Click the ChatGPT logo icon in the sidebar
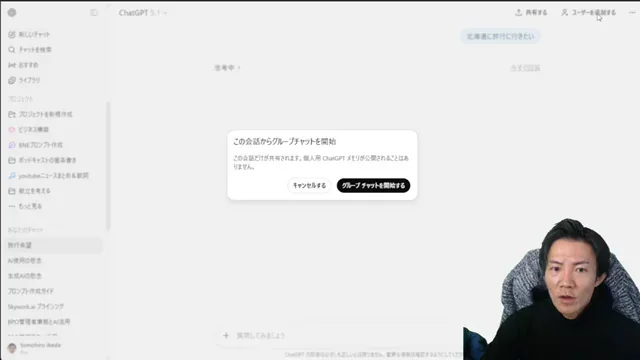Image resolution: width=640 pixels, height=360 pixels. [12, 13]
